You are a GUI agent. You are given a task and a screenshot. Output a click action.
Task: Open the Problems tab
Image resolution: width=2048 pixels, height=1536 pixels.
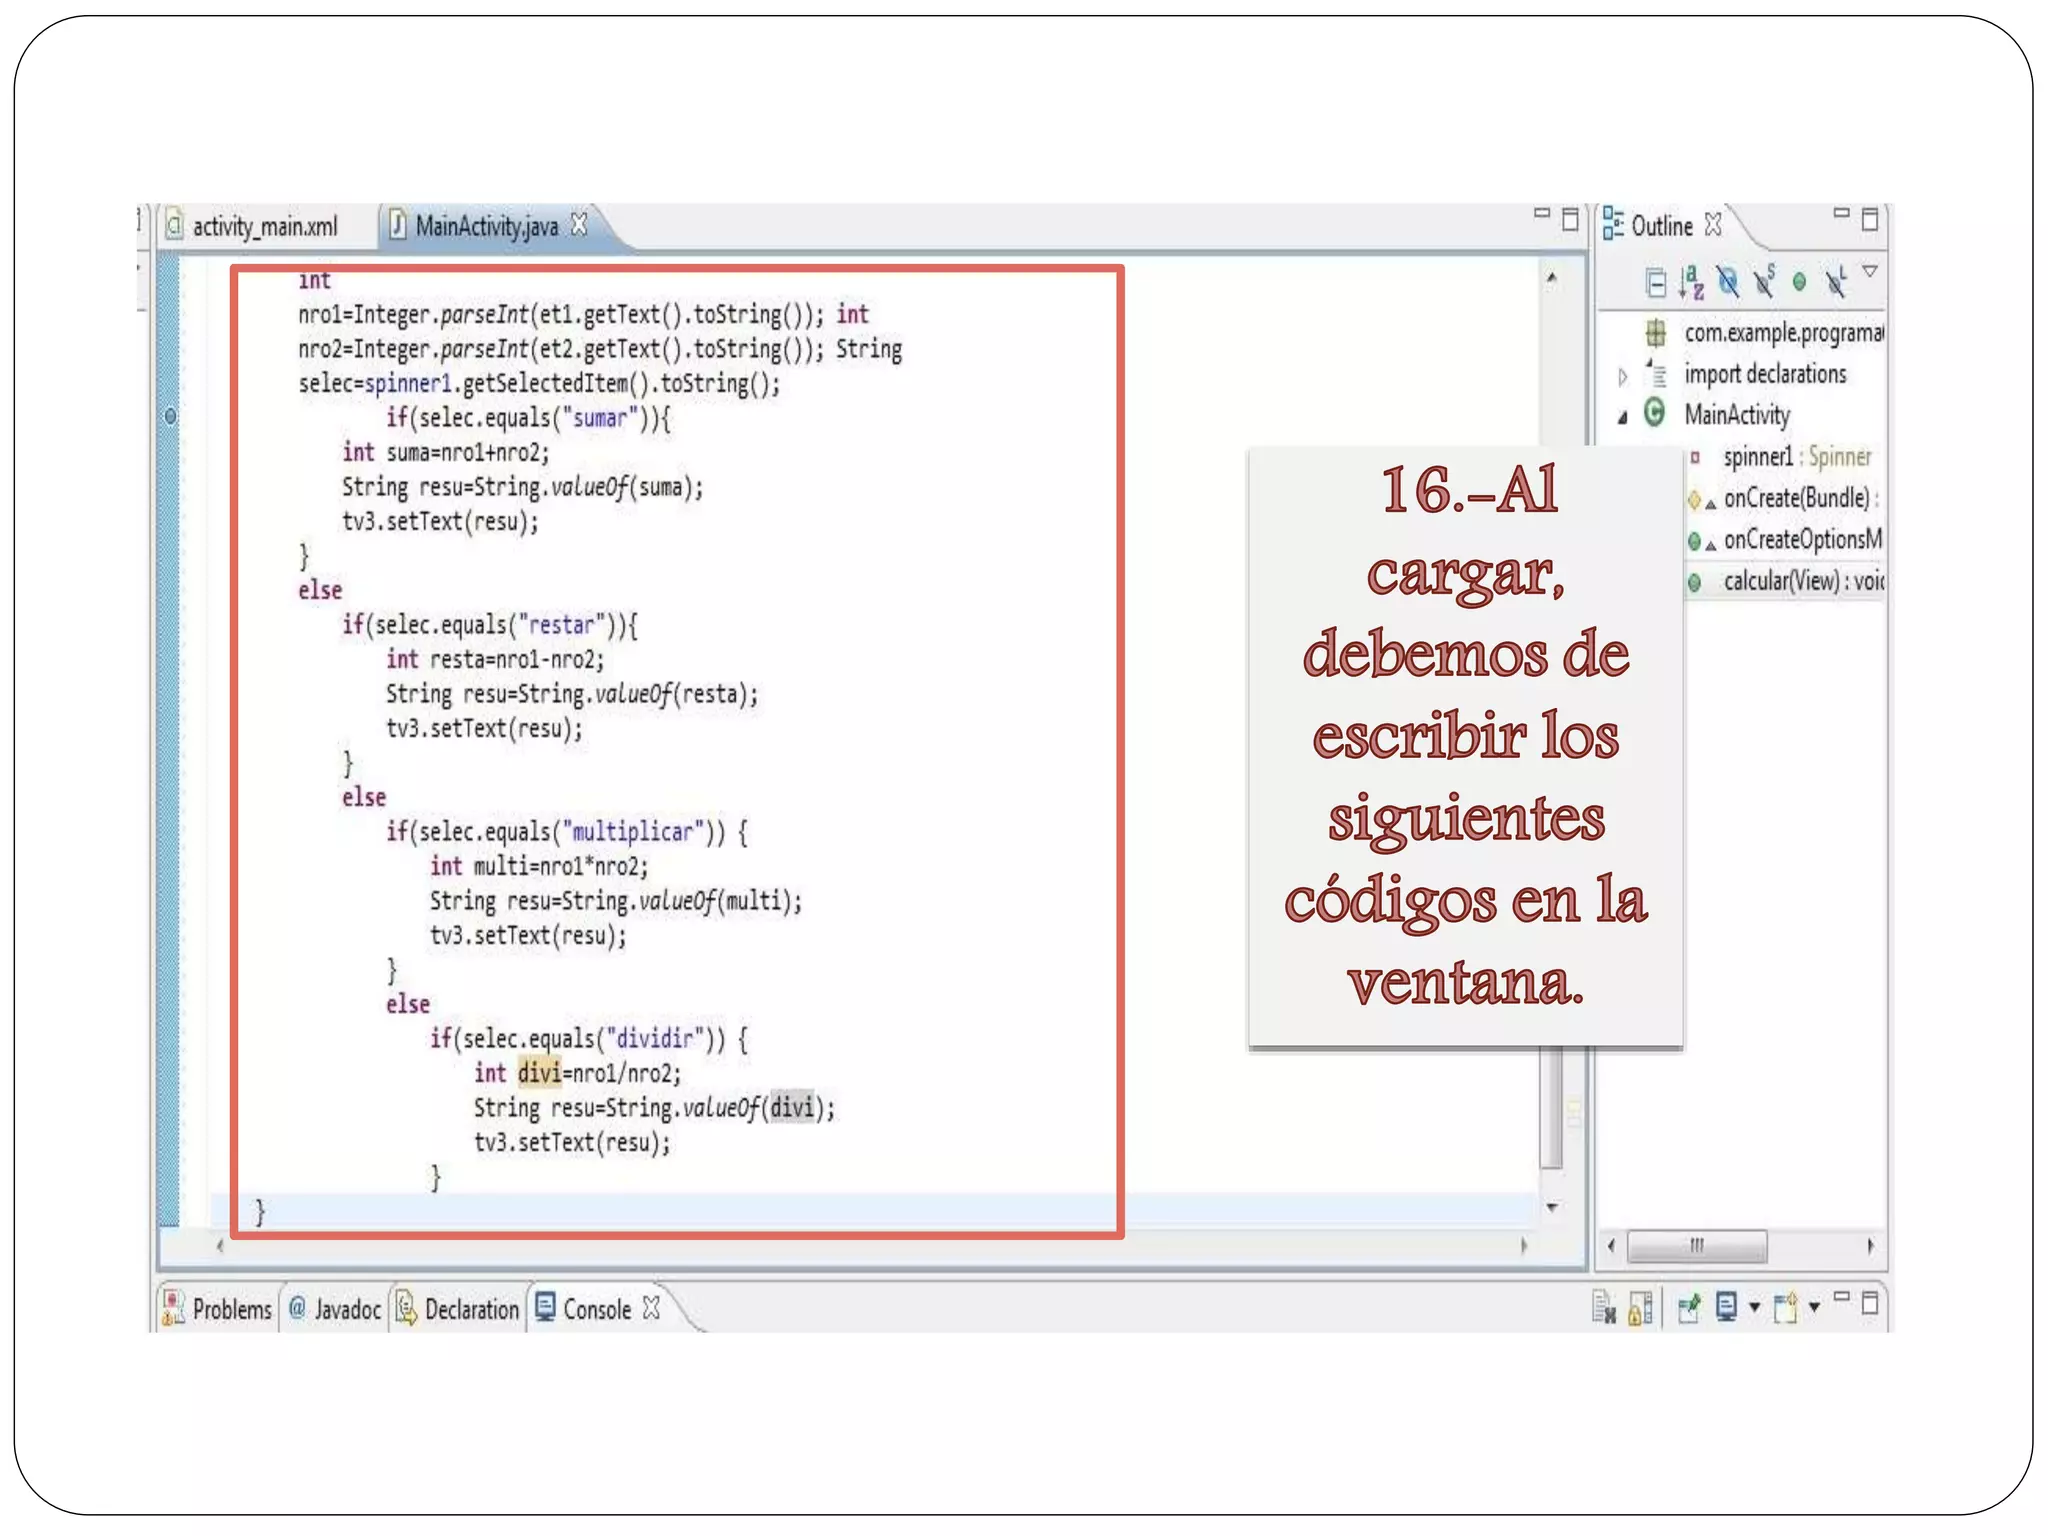point(218,1309)
